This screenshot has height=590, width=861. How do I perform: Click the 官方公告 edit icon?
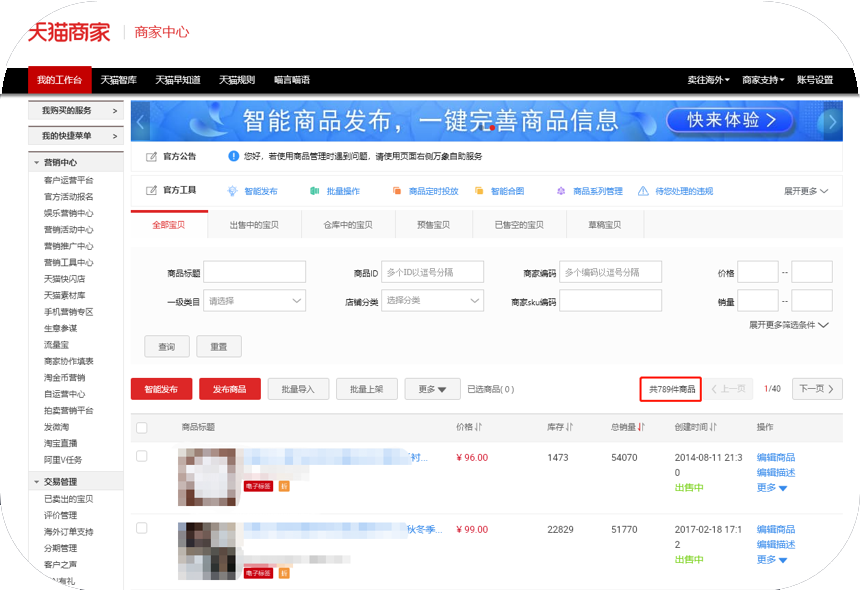(x=151, y=157)
